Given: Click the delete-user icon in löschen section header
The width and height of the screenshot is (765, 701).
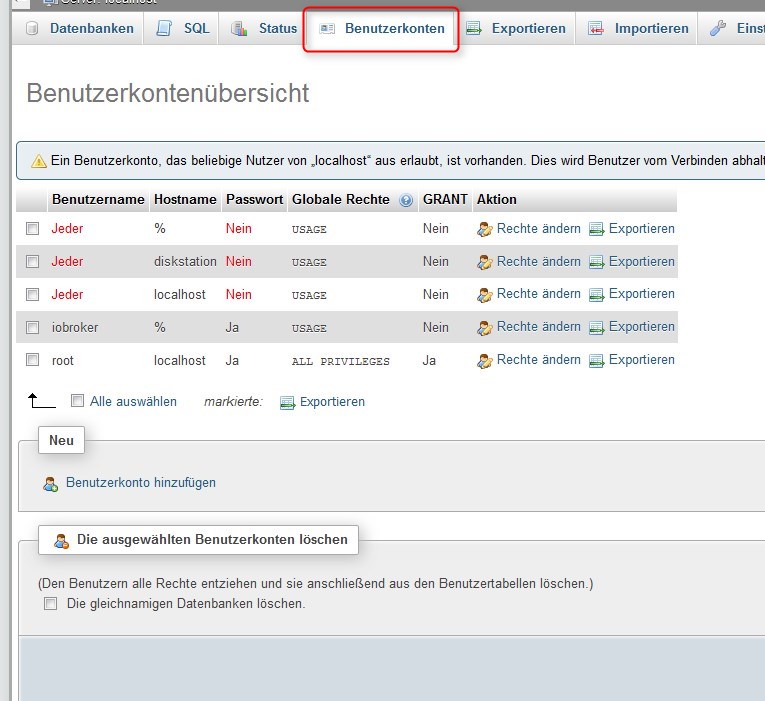Looking at the screenshot, I should 61,541.
